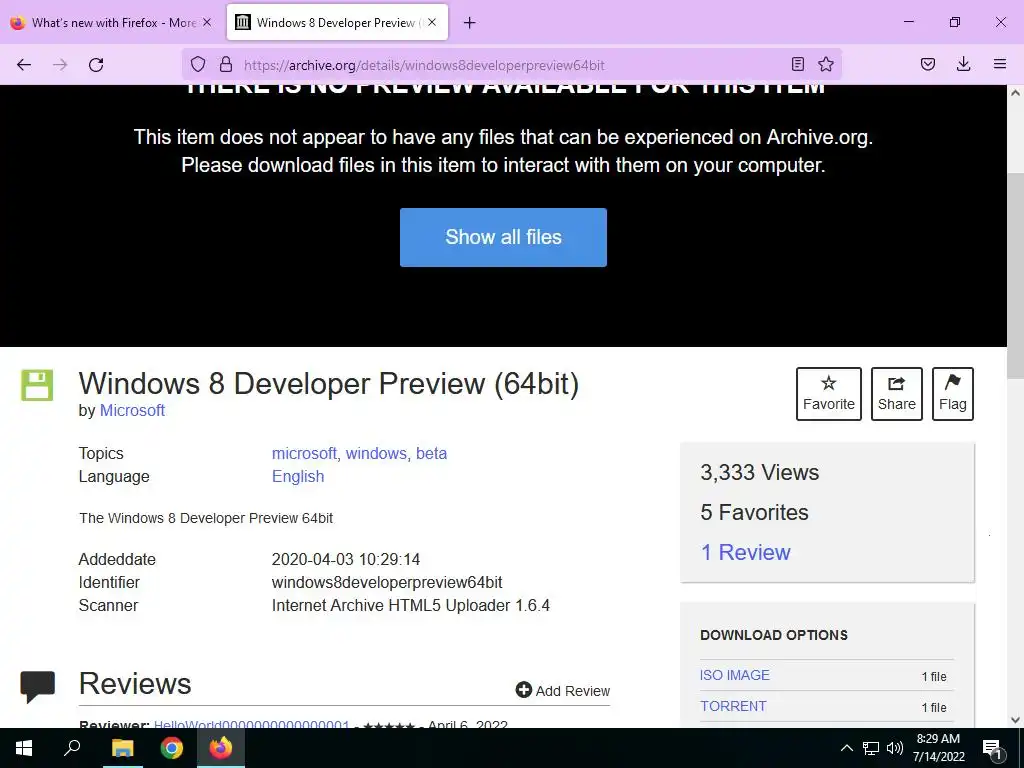Open the microsoft topic link

tap(304, 453)
